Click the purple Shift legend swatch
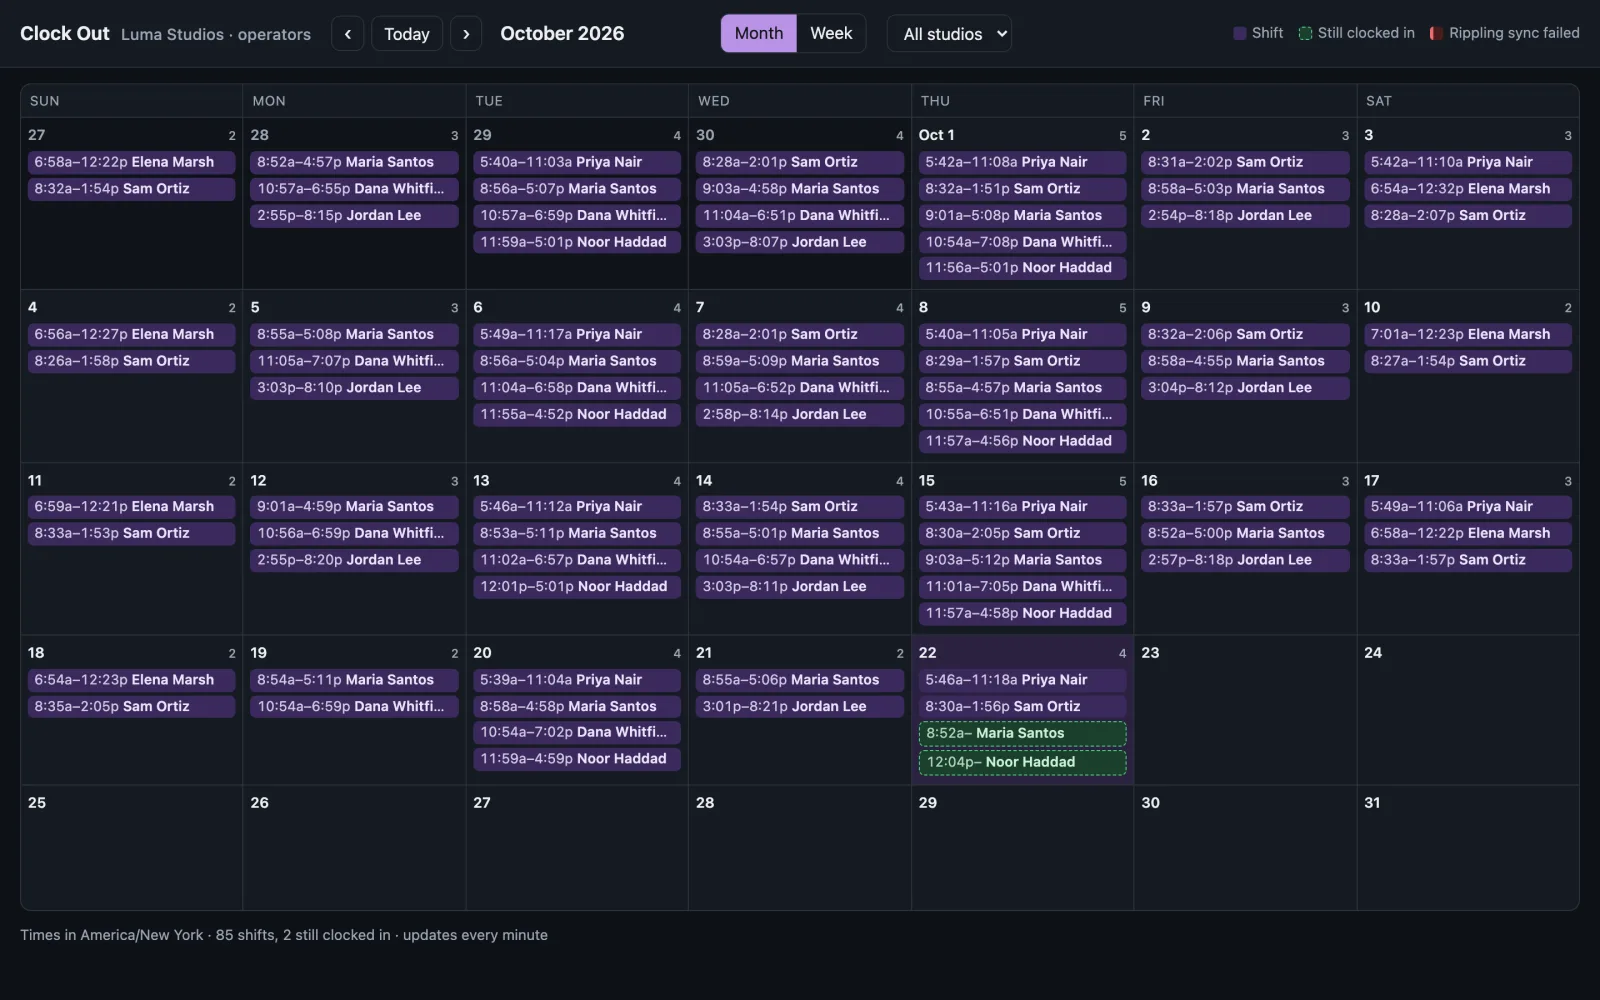 click(1240, 33)
